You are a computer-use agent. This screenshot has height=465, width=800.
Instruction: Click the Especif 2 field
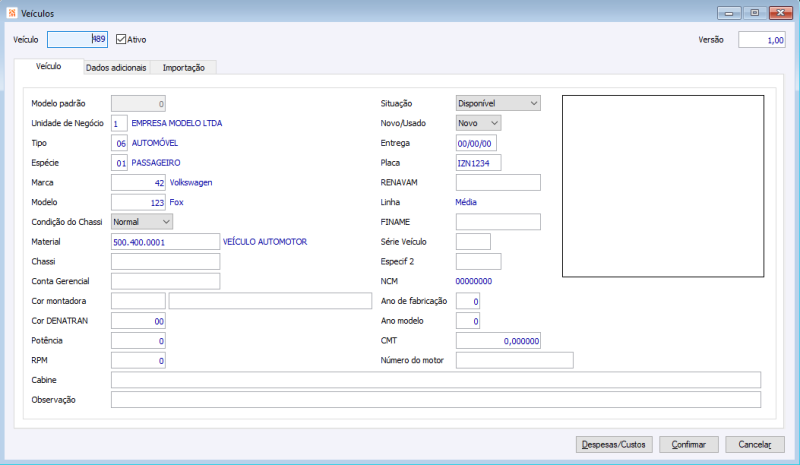(478, 261)
